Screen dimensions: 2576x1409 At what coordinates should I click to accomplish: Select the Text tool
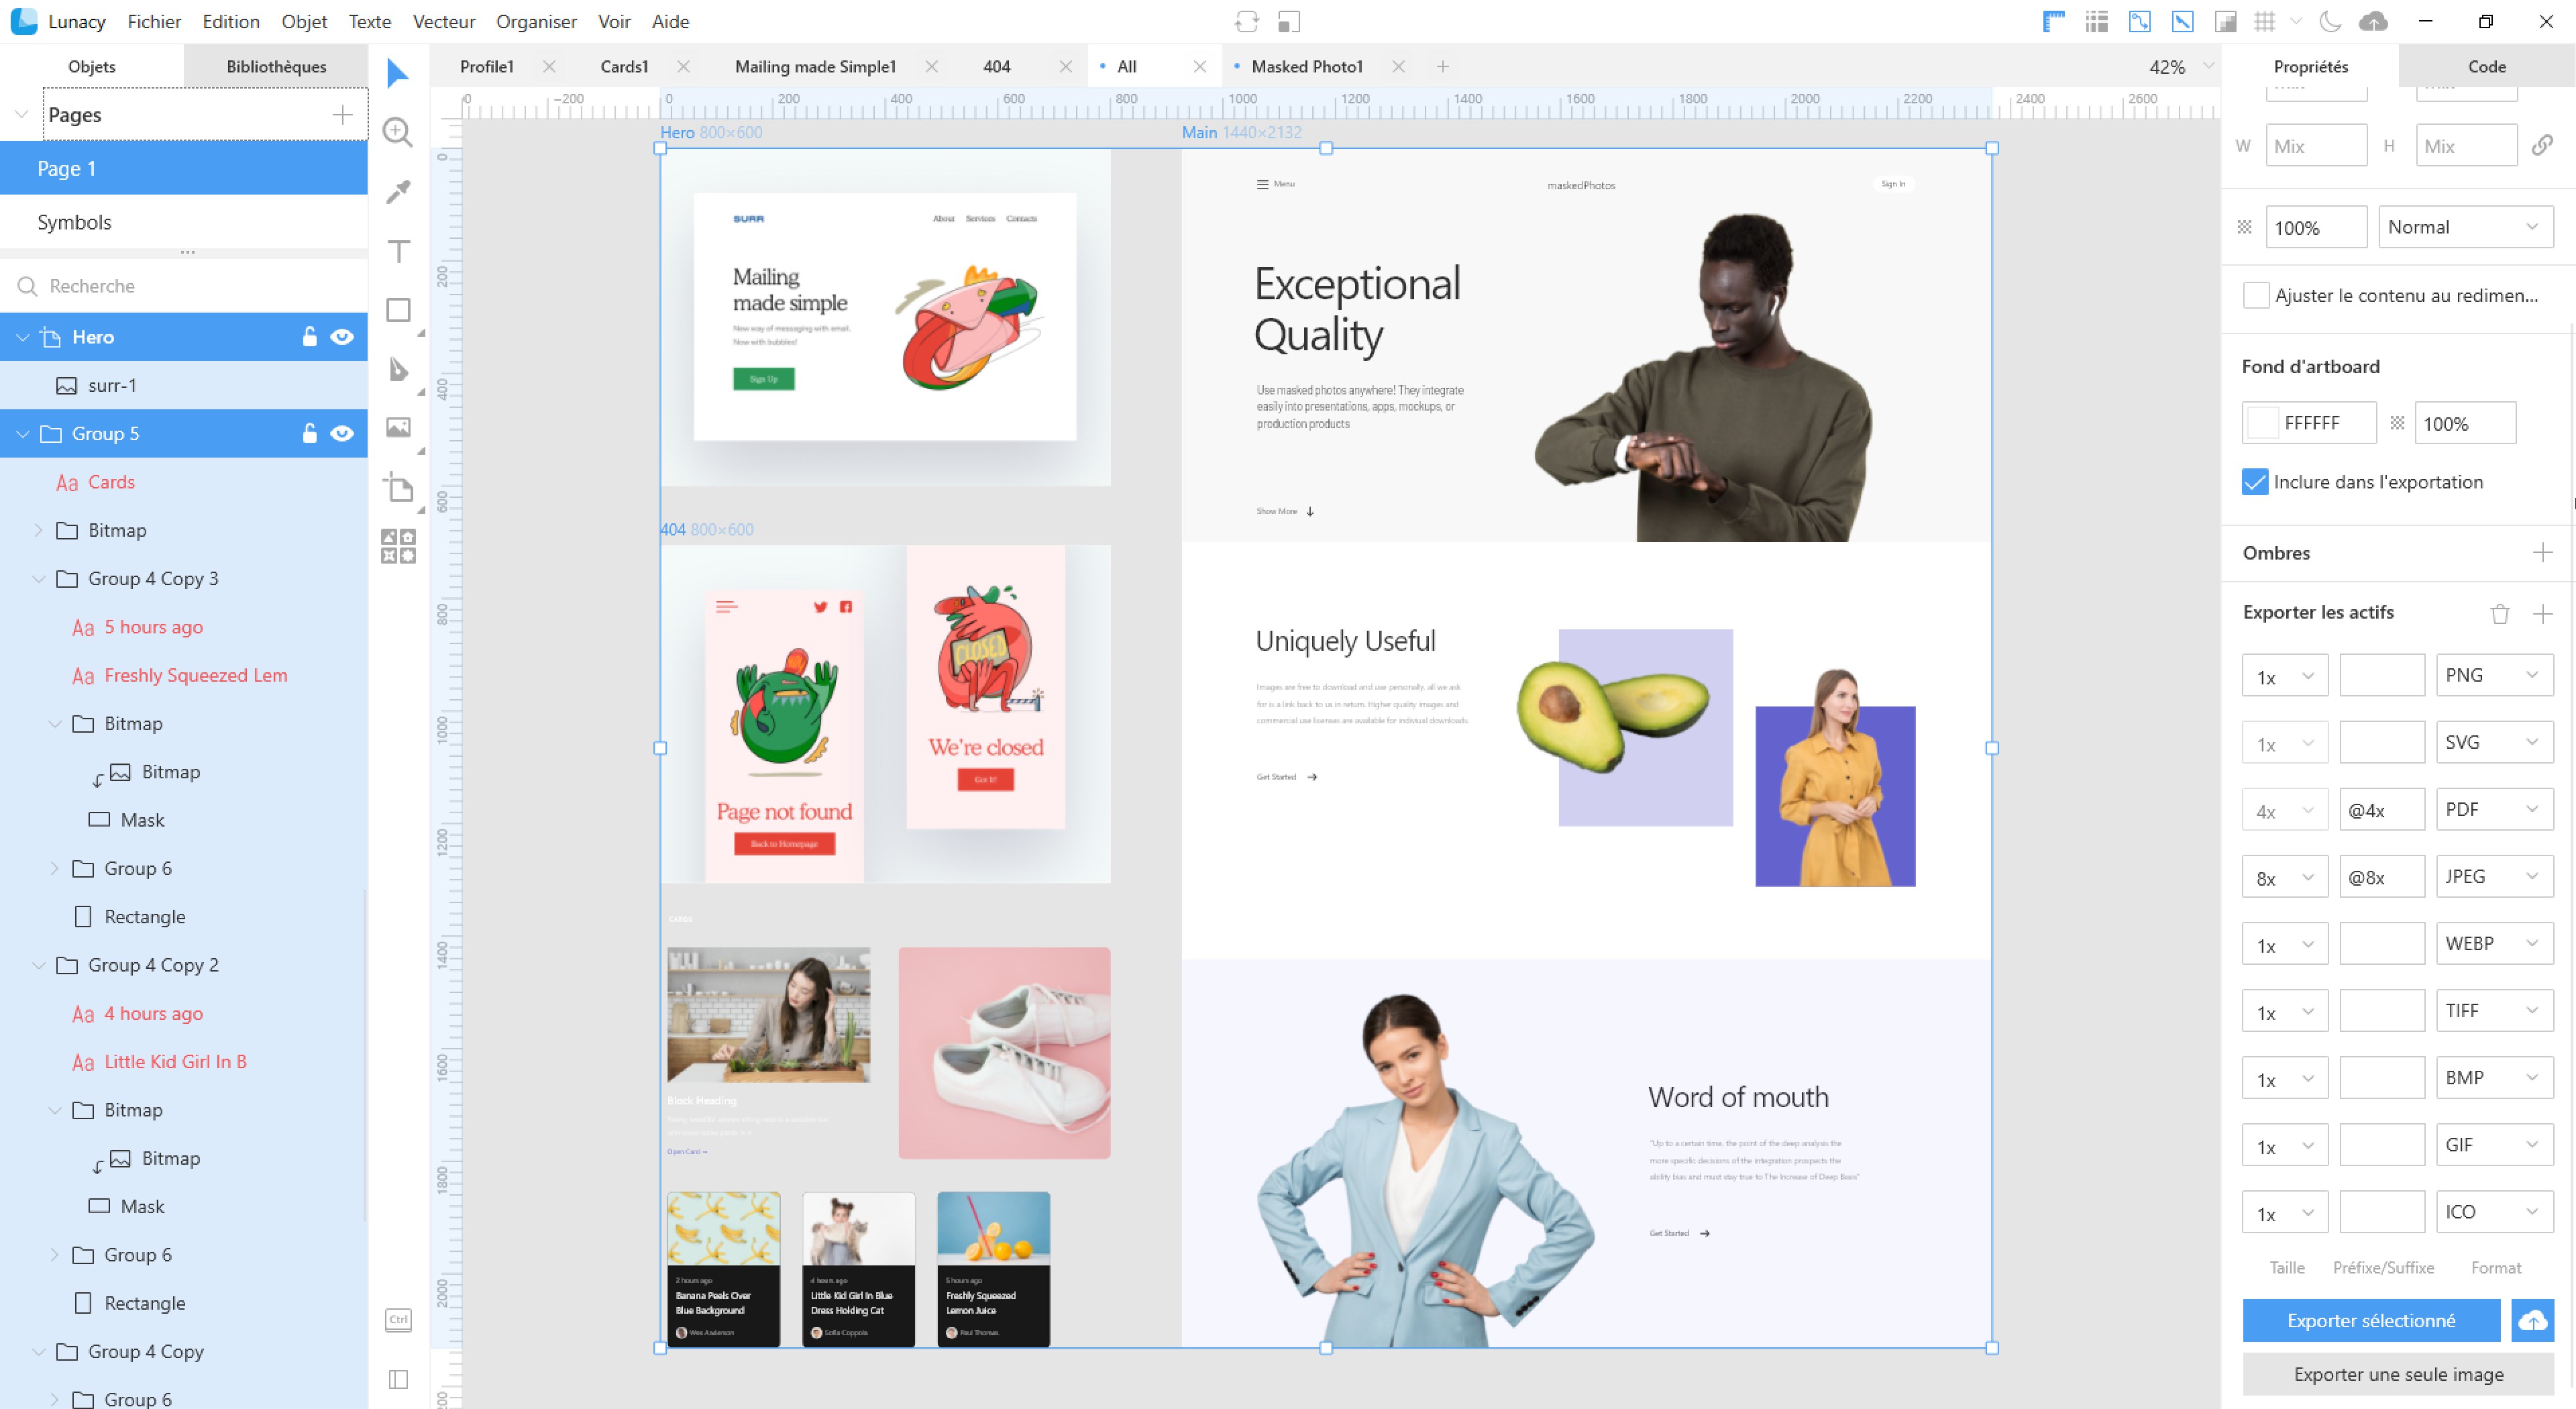[398, 251]
